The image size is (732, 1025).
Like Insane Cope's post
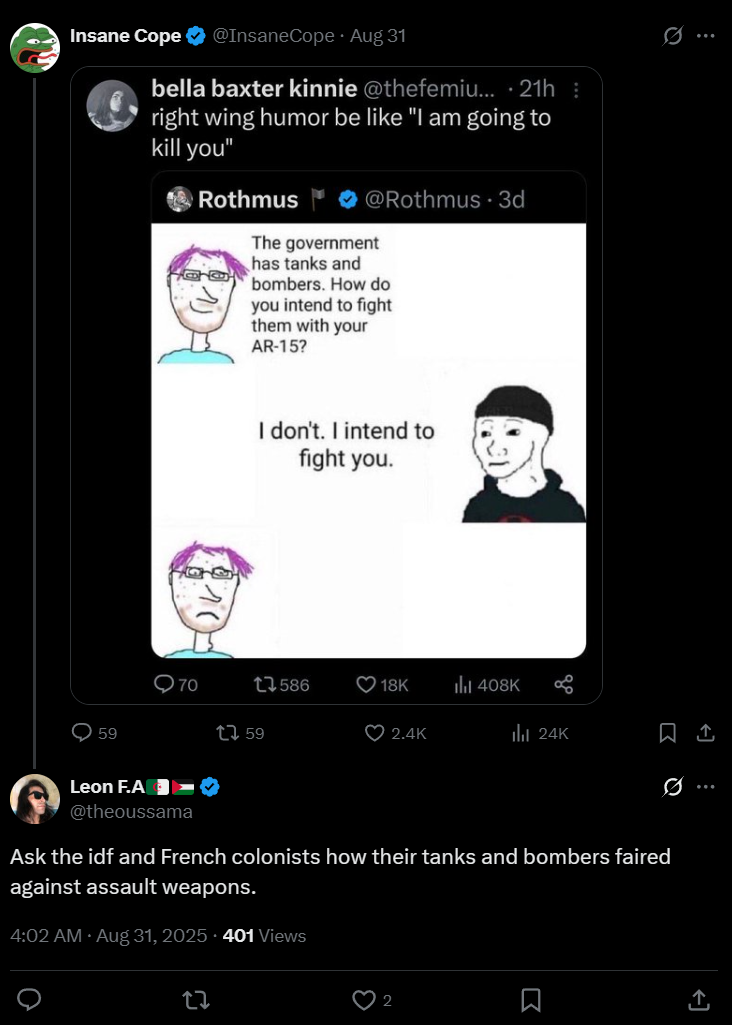[375, 733]
